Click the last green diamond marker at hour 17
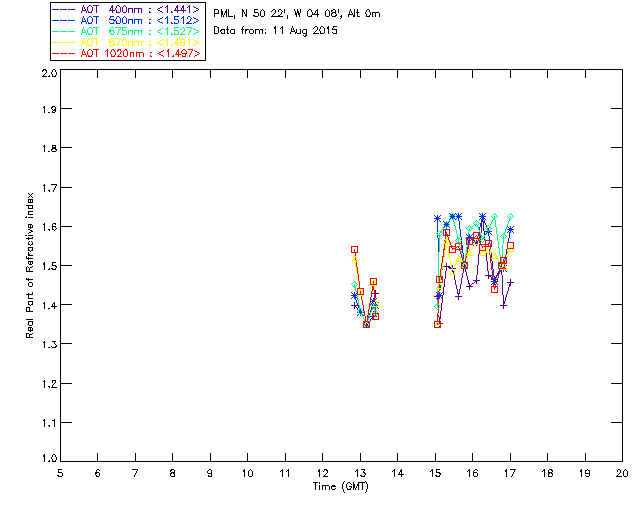The width and height of the screenshot is (640, 512). (x=510, y=217)
